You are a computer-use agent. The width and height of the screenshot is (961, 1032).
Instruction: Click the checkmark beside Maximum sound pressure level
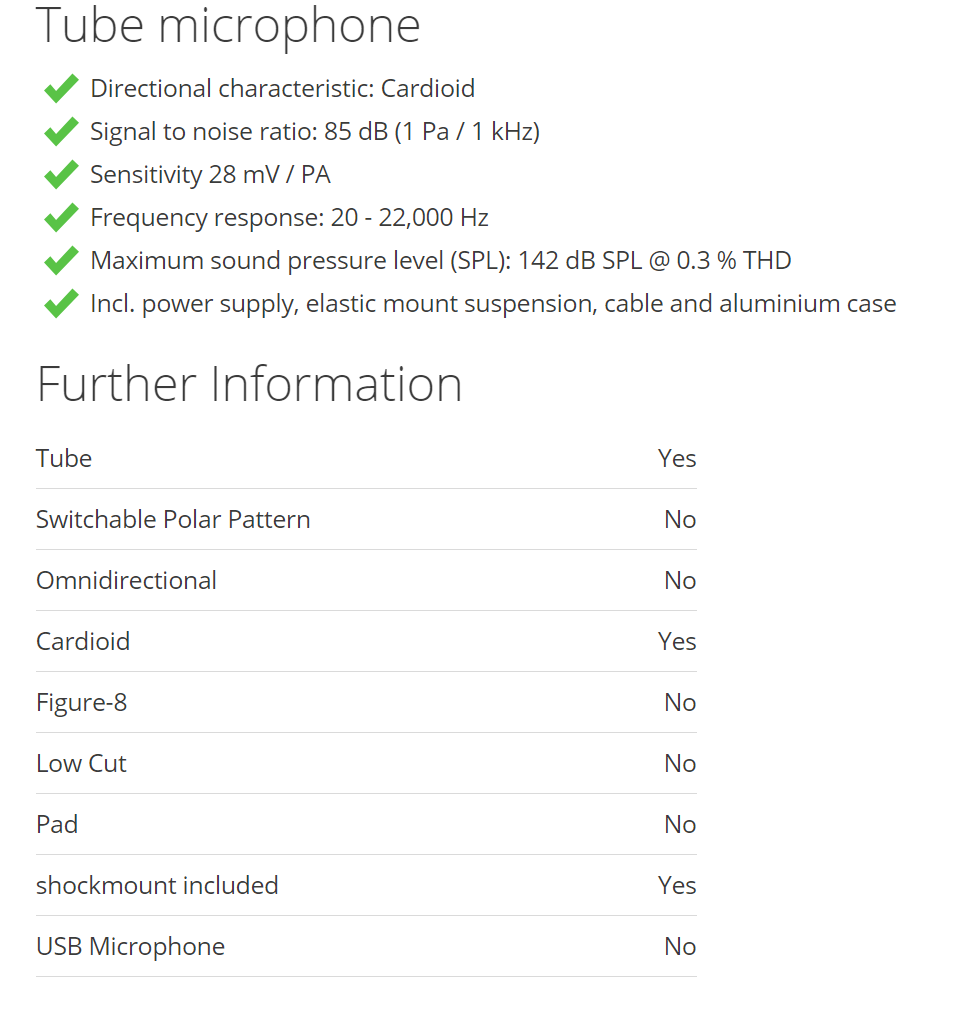pos(61,261)
